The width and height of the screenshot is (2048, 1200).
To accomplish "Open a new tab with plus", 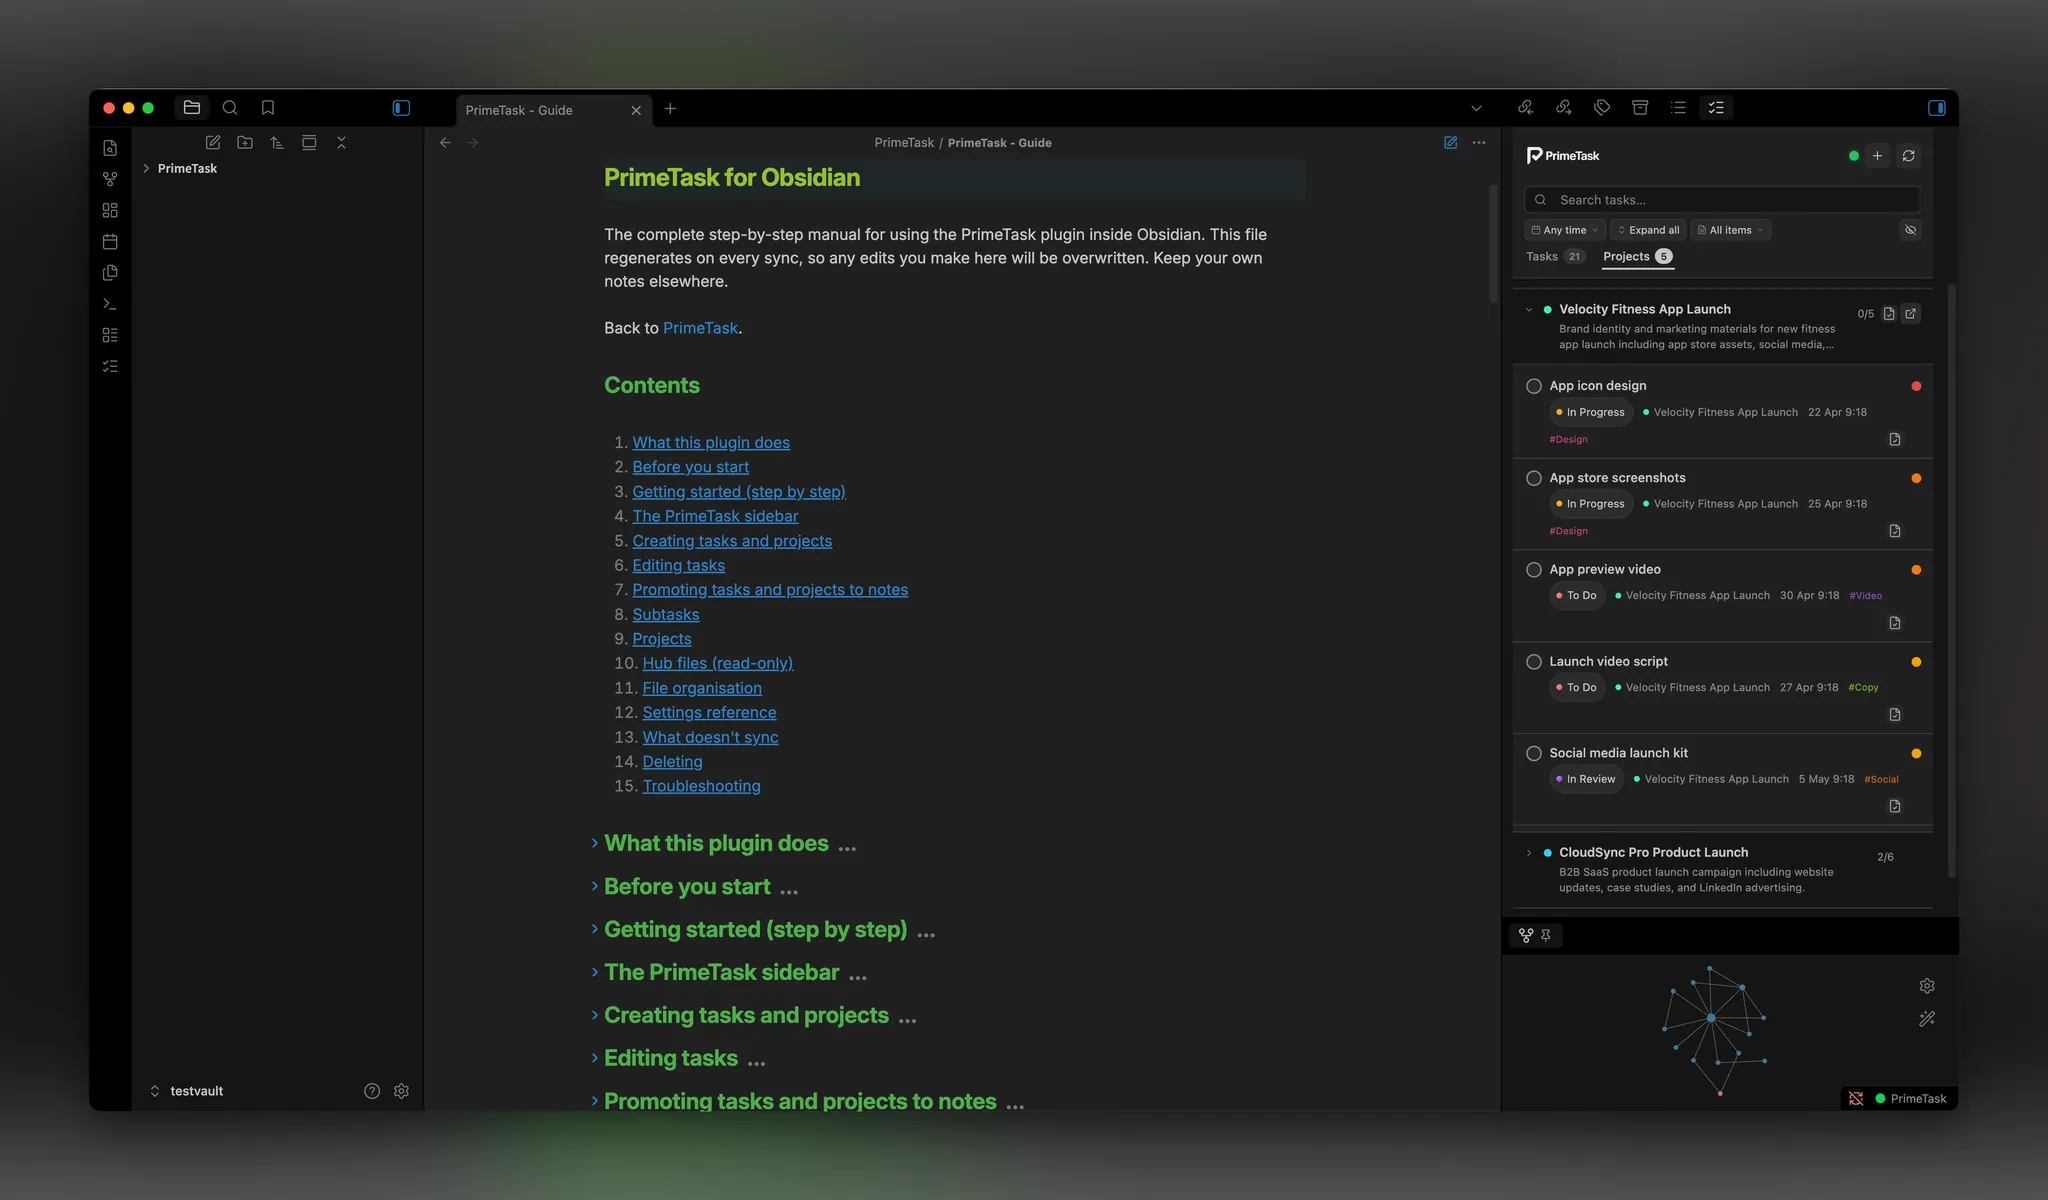I will click(670, 109).
